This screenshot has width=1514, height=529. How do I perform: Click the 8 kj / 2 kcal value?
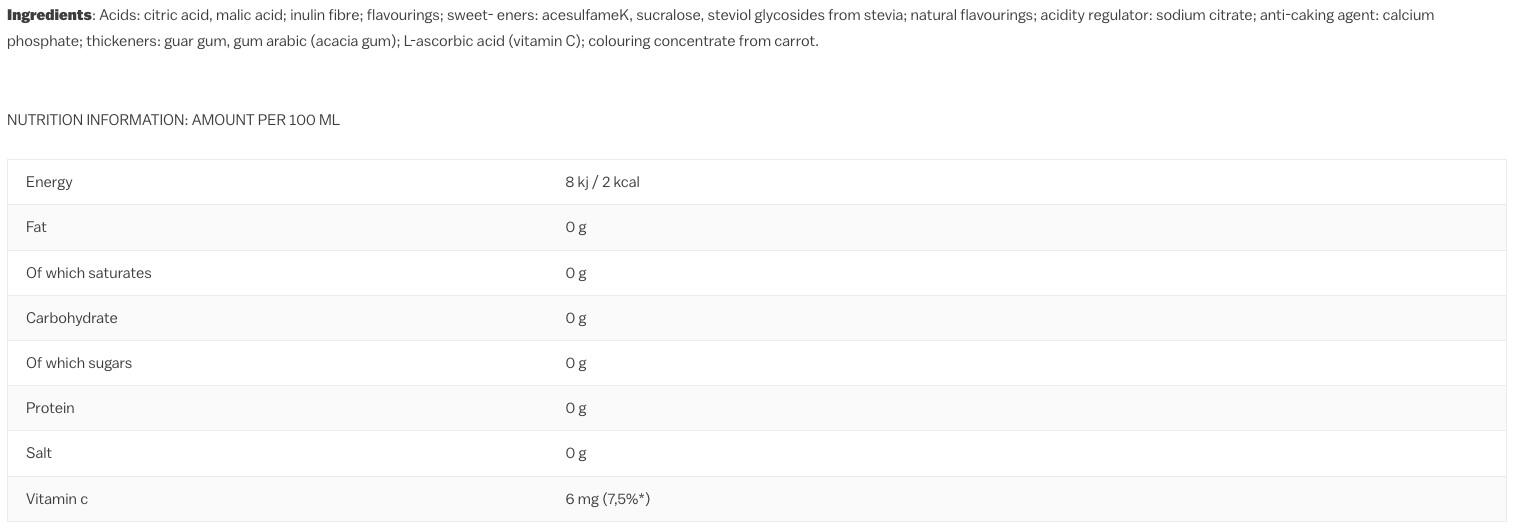coord(602,182)
